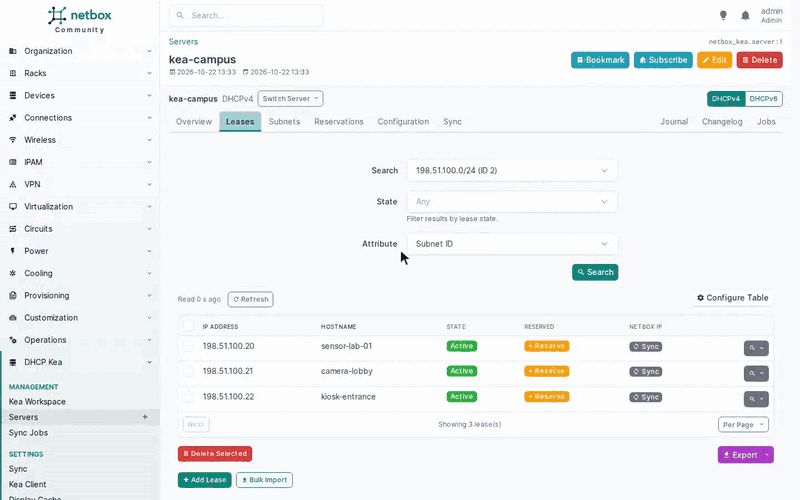Open Kea Workspace in sidebar
This screenshot has width=800, height=500.
tap(37, 402)
